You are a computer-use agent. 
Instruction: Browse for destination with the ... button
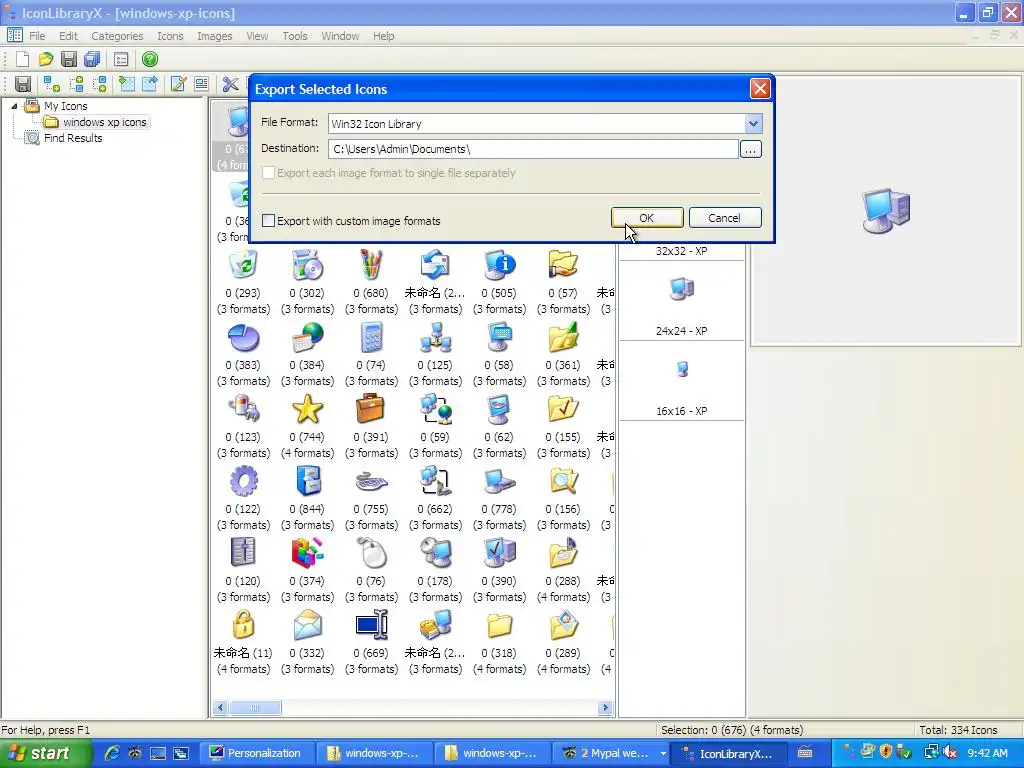coord(750,150)
